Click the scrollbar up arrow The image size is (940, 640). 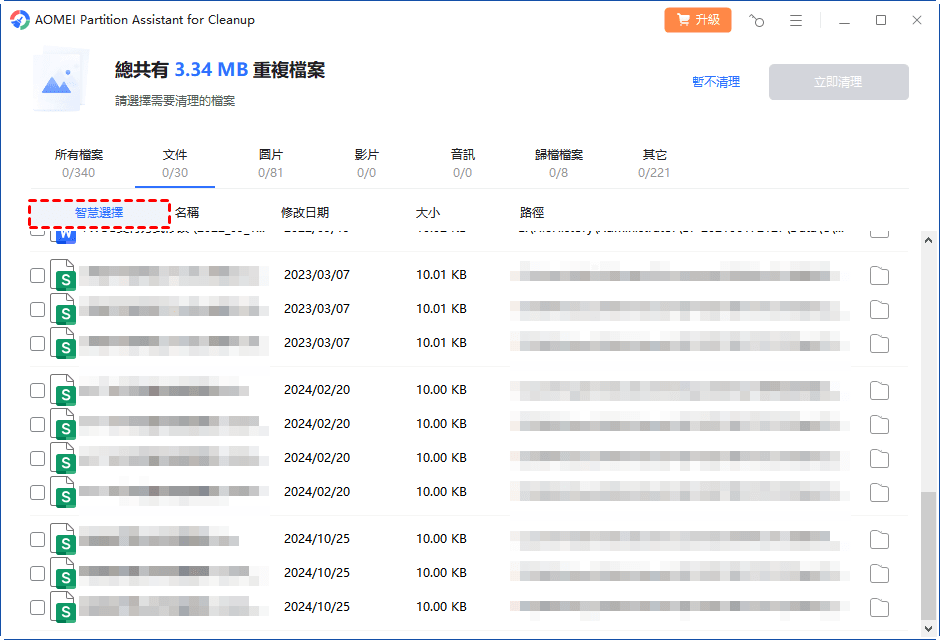coord(928,240)
